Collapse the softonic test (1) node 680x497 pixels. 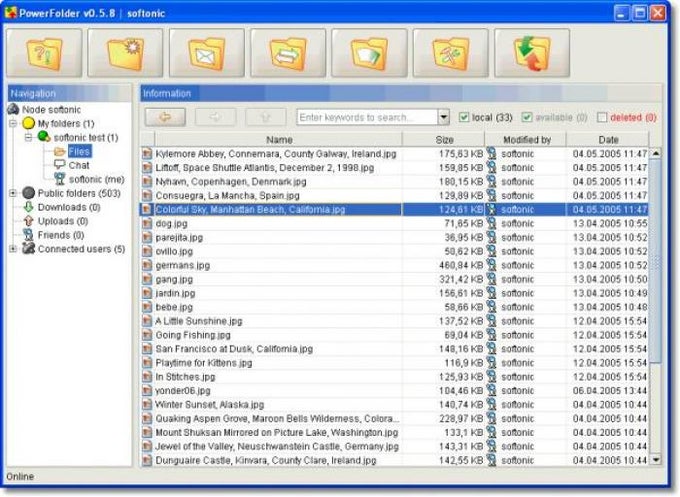[x=29, y=137]
